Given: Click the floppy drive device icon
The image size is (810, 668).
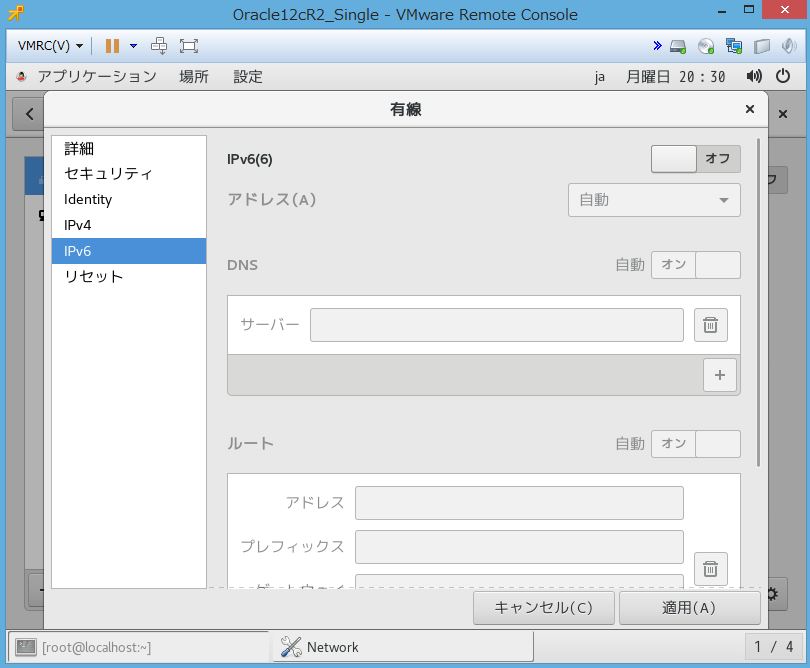Looking at the screenshot, I should (x=761, y=46).
